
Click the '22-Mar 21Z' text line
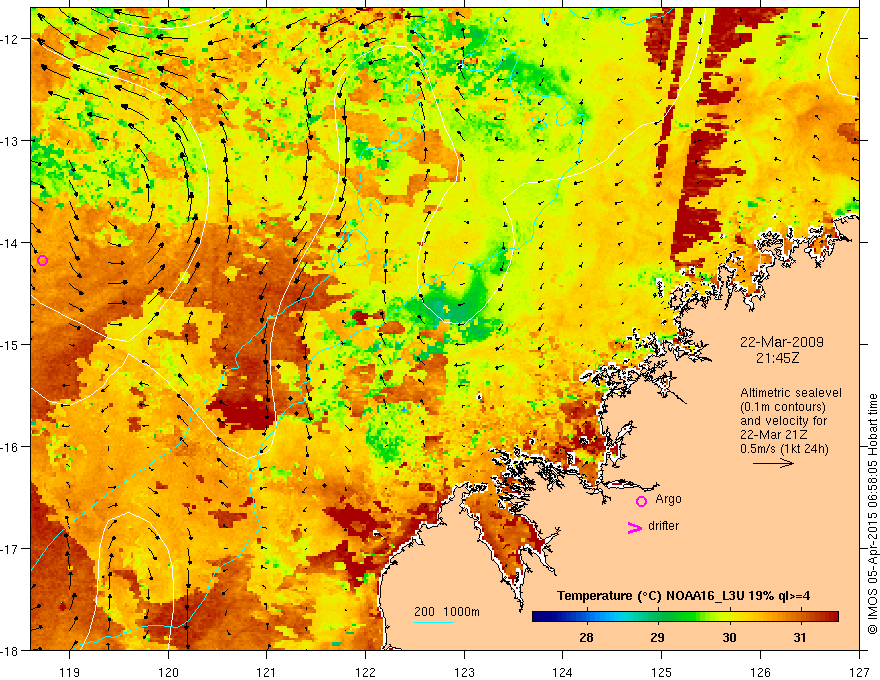(x=772, y=435)
